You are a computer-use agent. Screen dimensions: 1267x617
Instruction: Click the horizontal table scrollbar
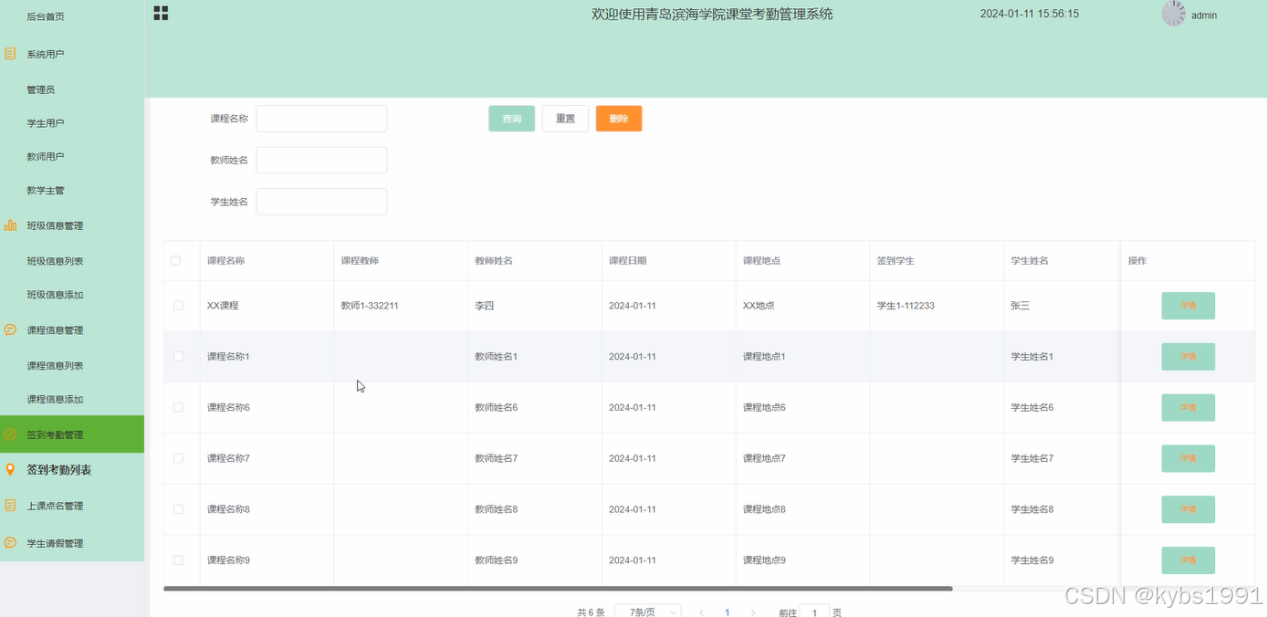[558, 589]
